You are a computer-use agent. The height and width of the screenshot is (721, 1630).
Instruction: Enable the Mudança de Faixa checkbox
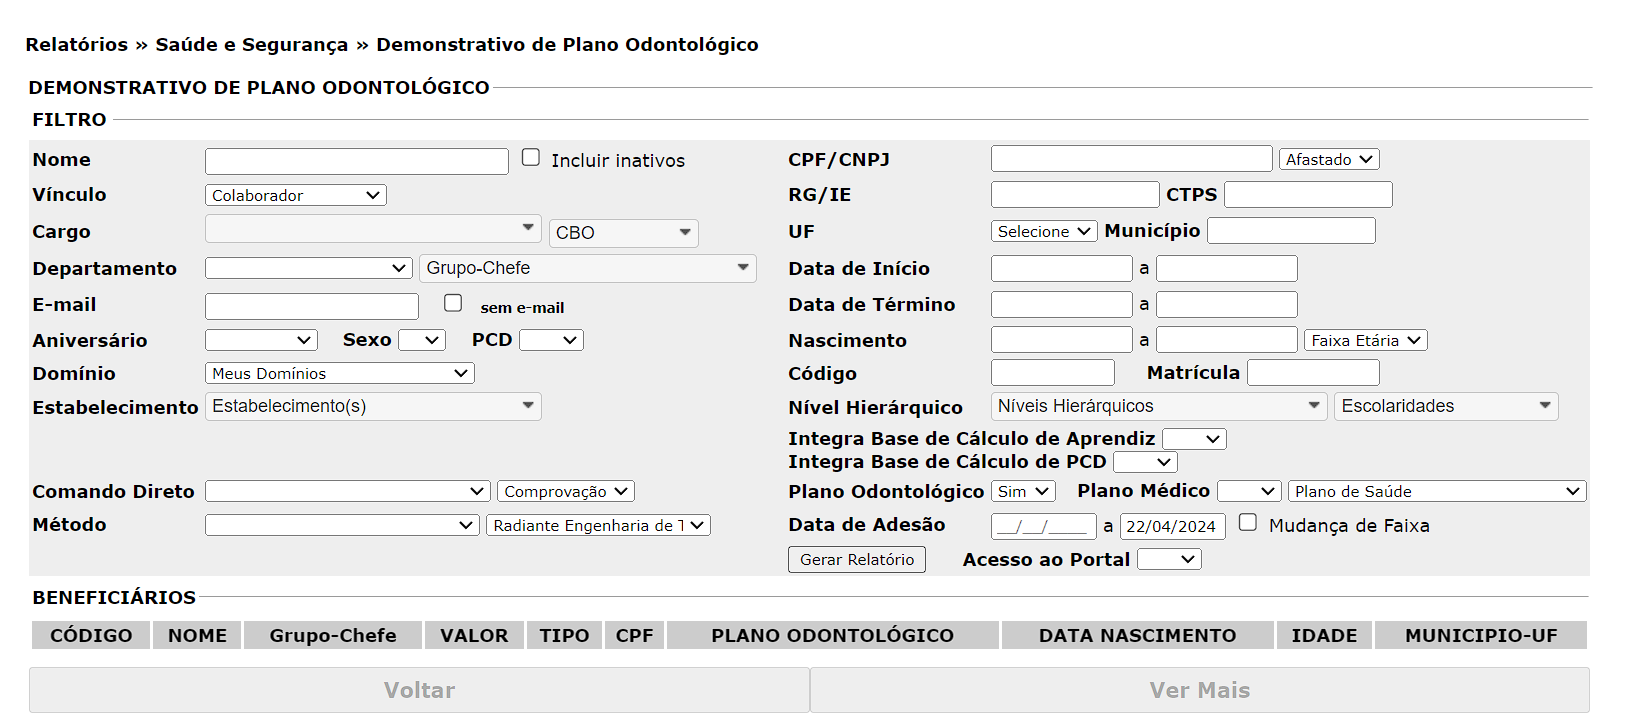tap(1248, 523)
